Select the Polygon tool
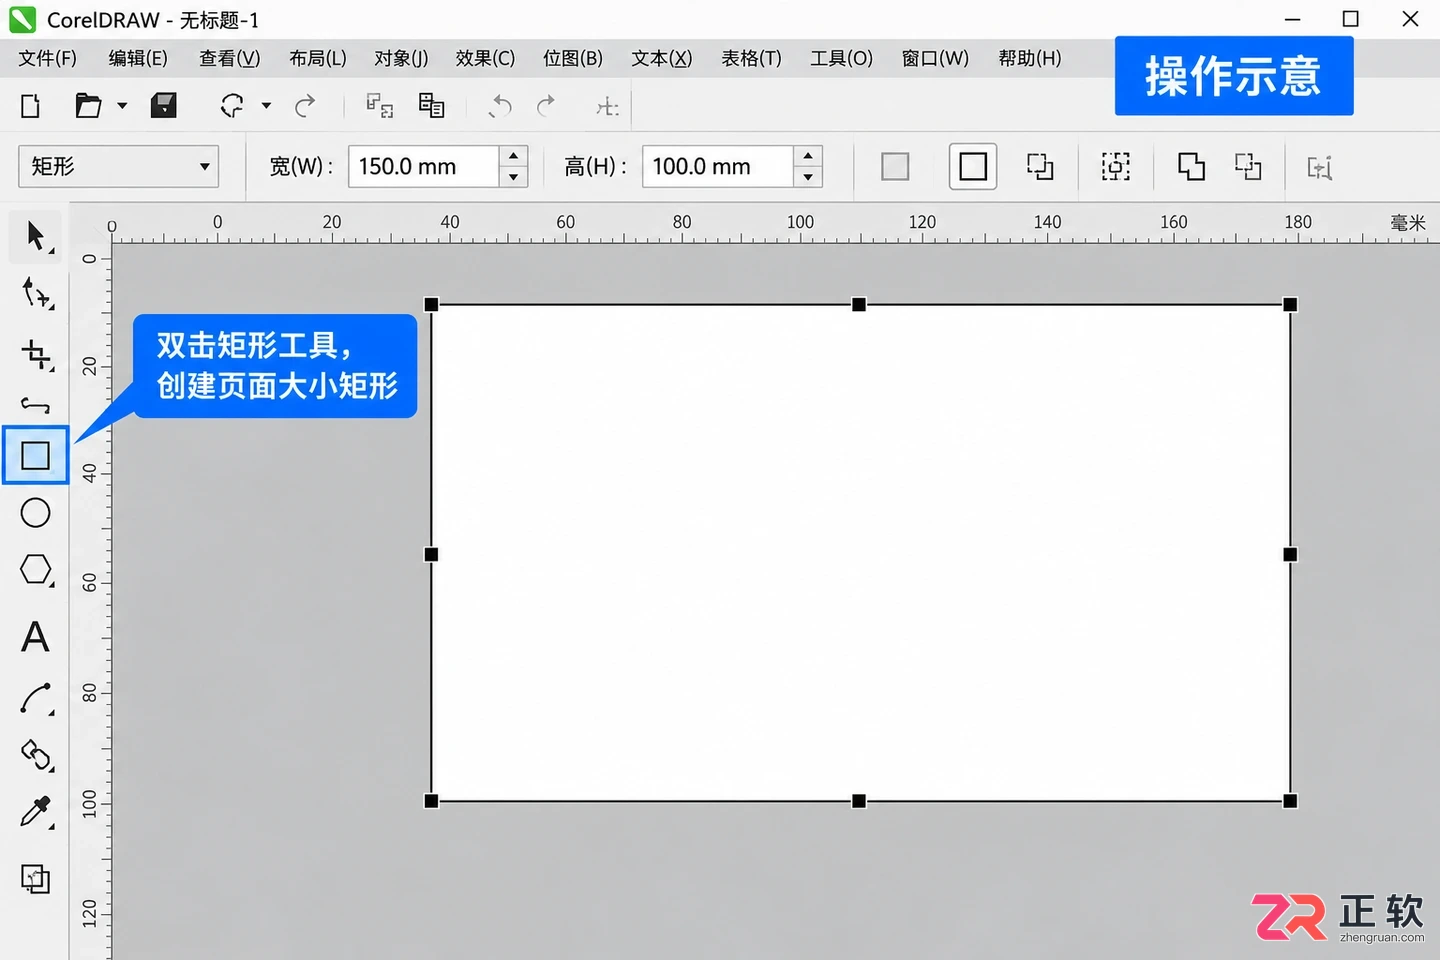Viewport: 1440px width, 960px height. 36,570
